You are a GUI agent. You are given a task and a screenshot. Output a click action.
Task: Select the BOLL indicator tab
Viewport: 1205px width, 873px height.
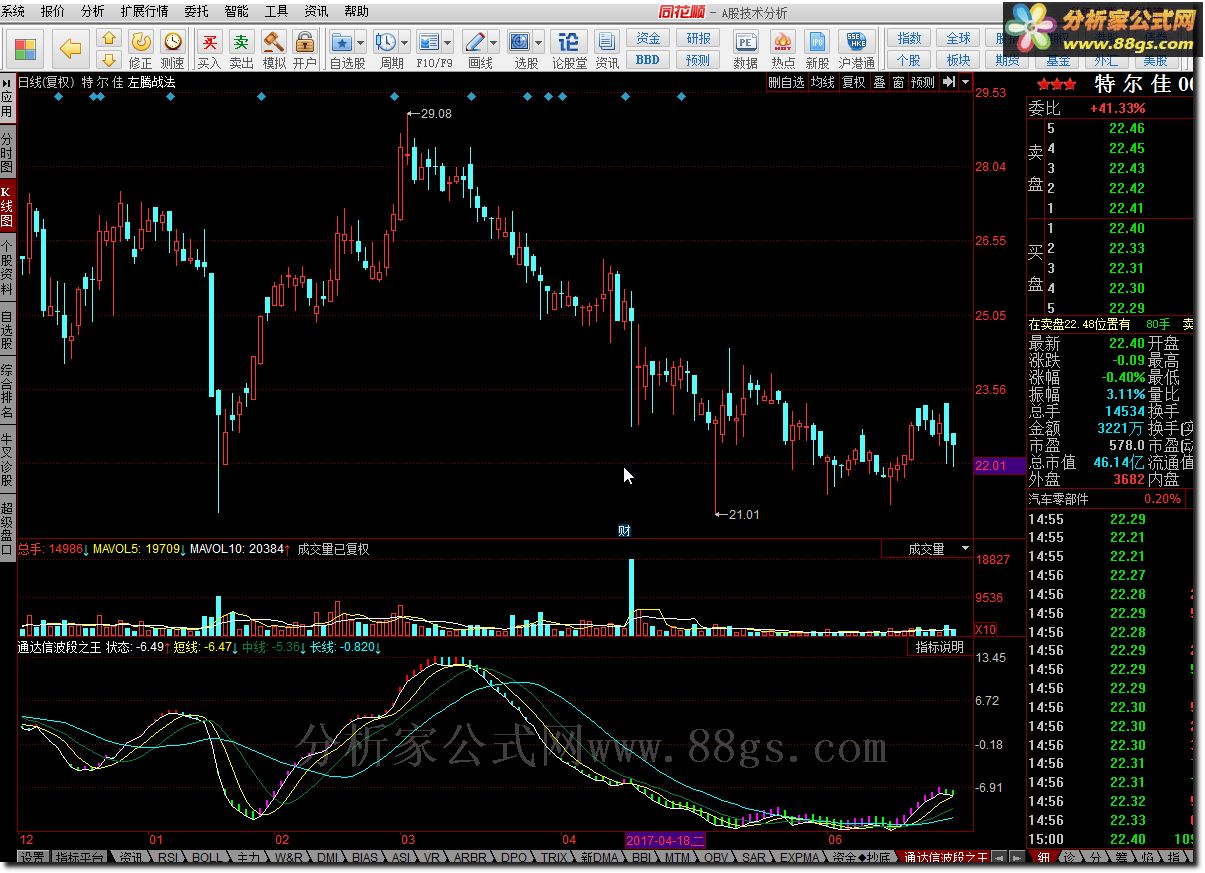click(207, 858)
